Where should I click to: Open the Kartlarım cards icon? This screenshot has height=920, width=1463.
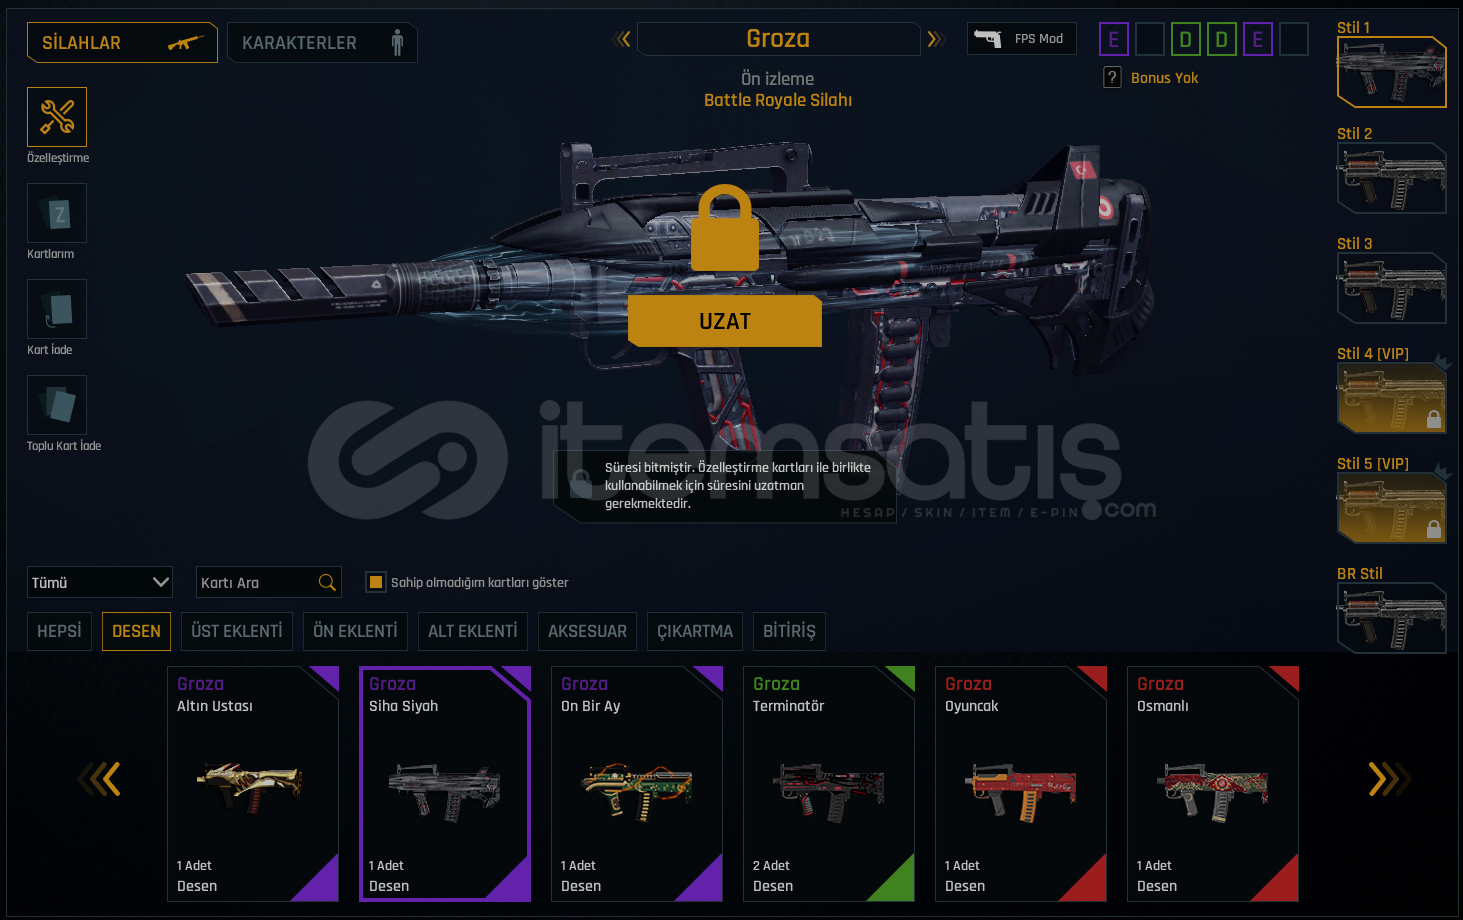(x=57, y=213)
